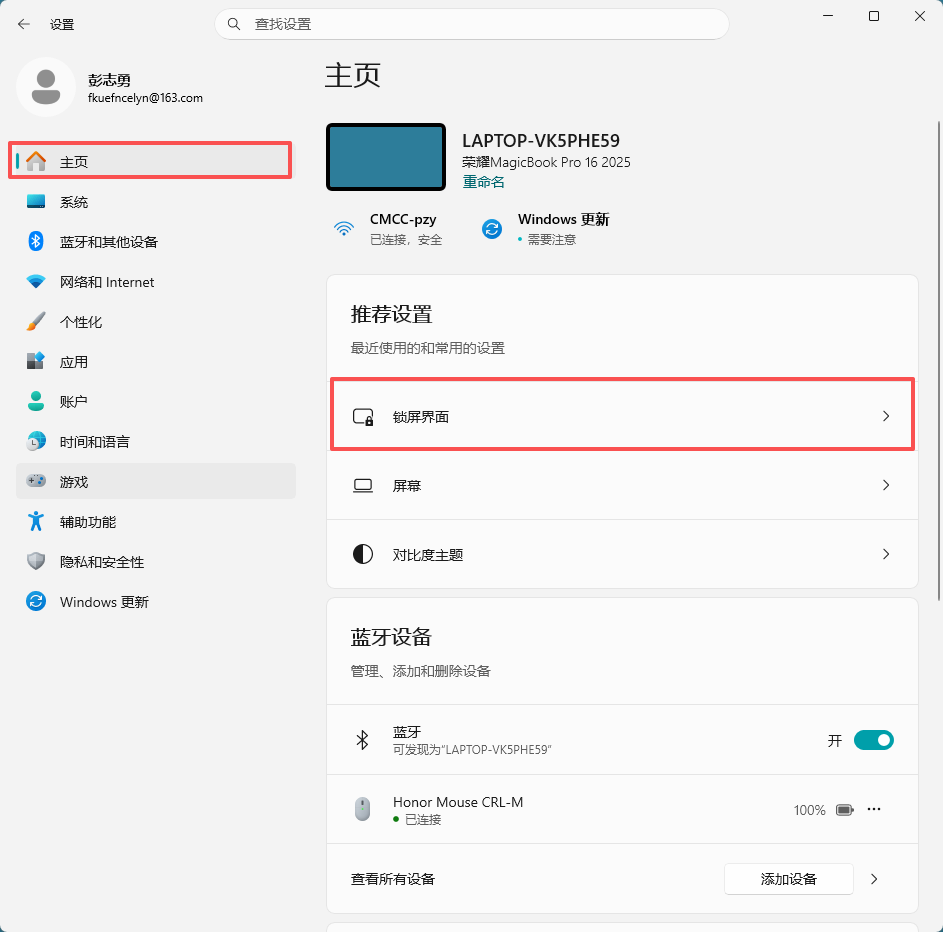The height and width of the screenshot is (932, 943).
Task: Expand the 屏幕 row chevron
Action: (x=886, y=485)
